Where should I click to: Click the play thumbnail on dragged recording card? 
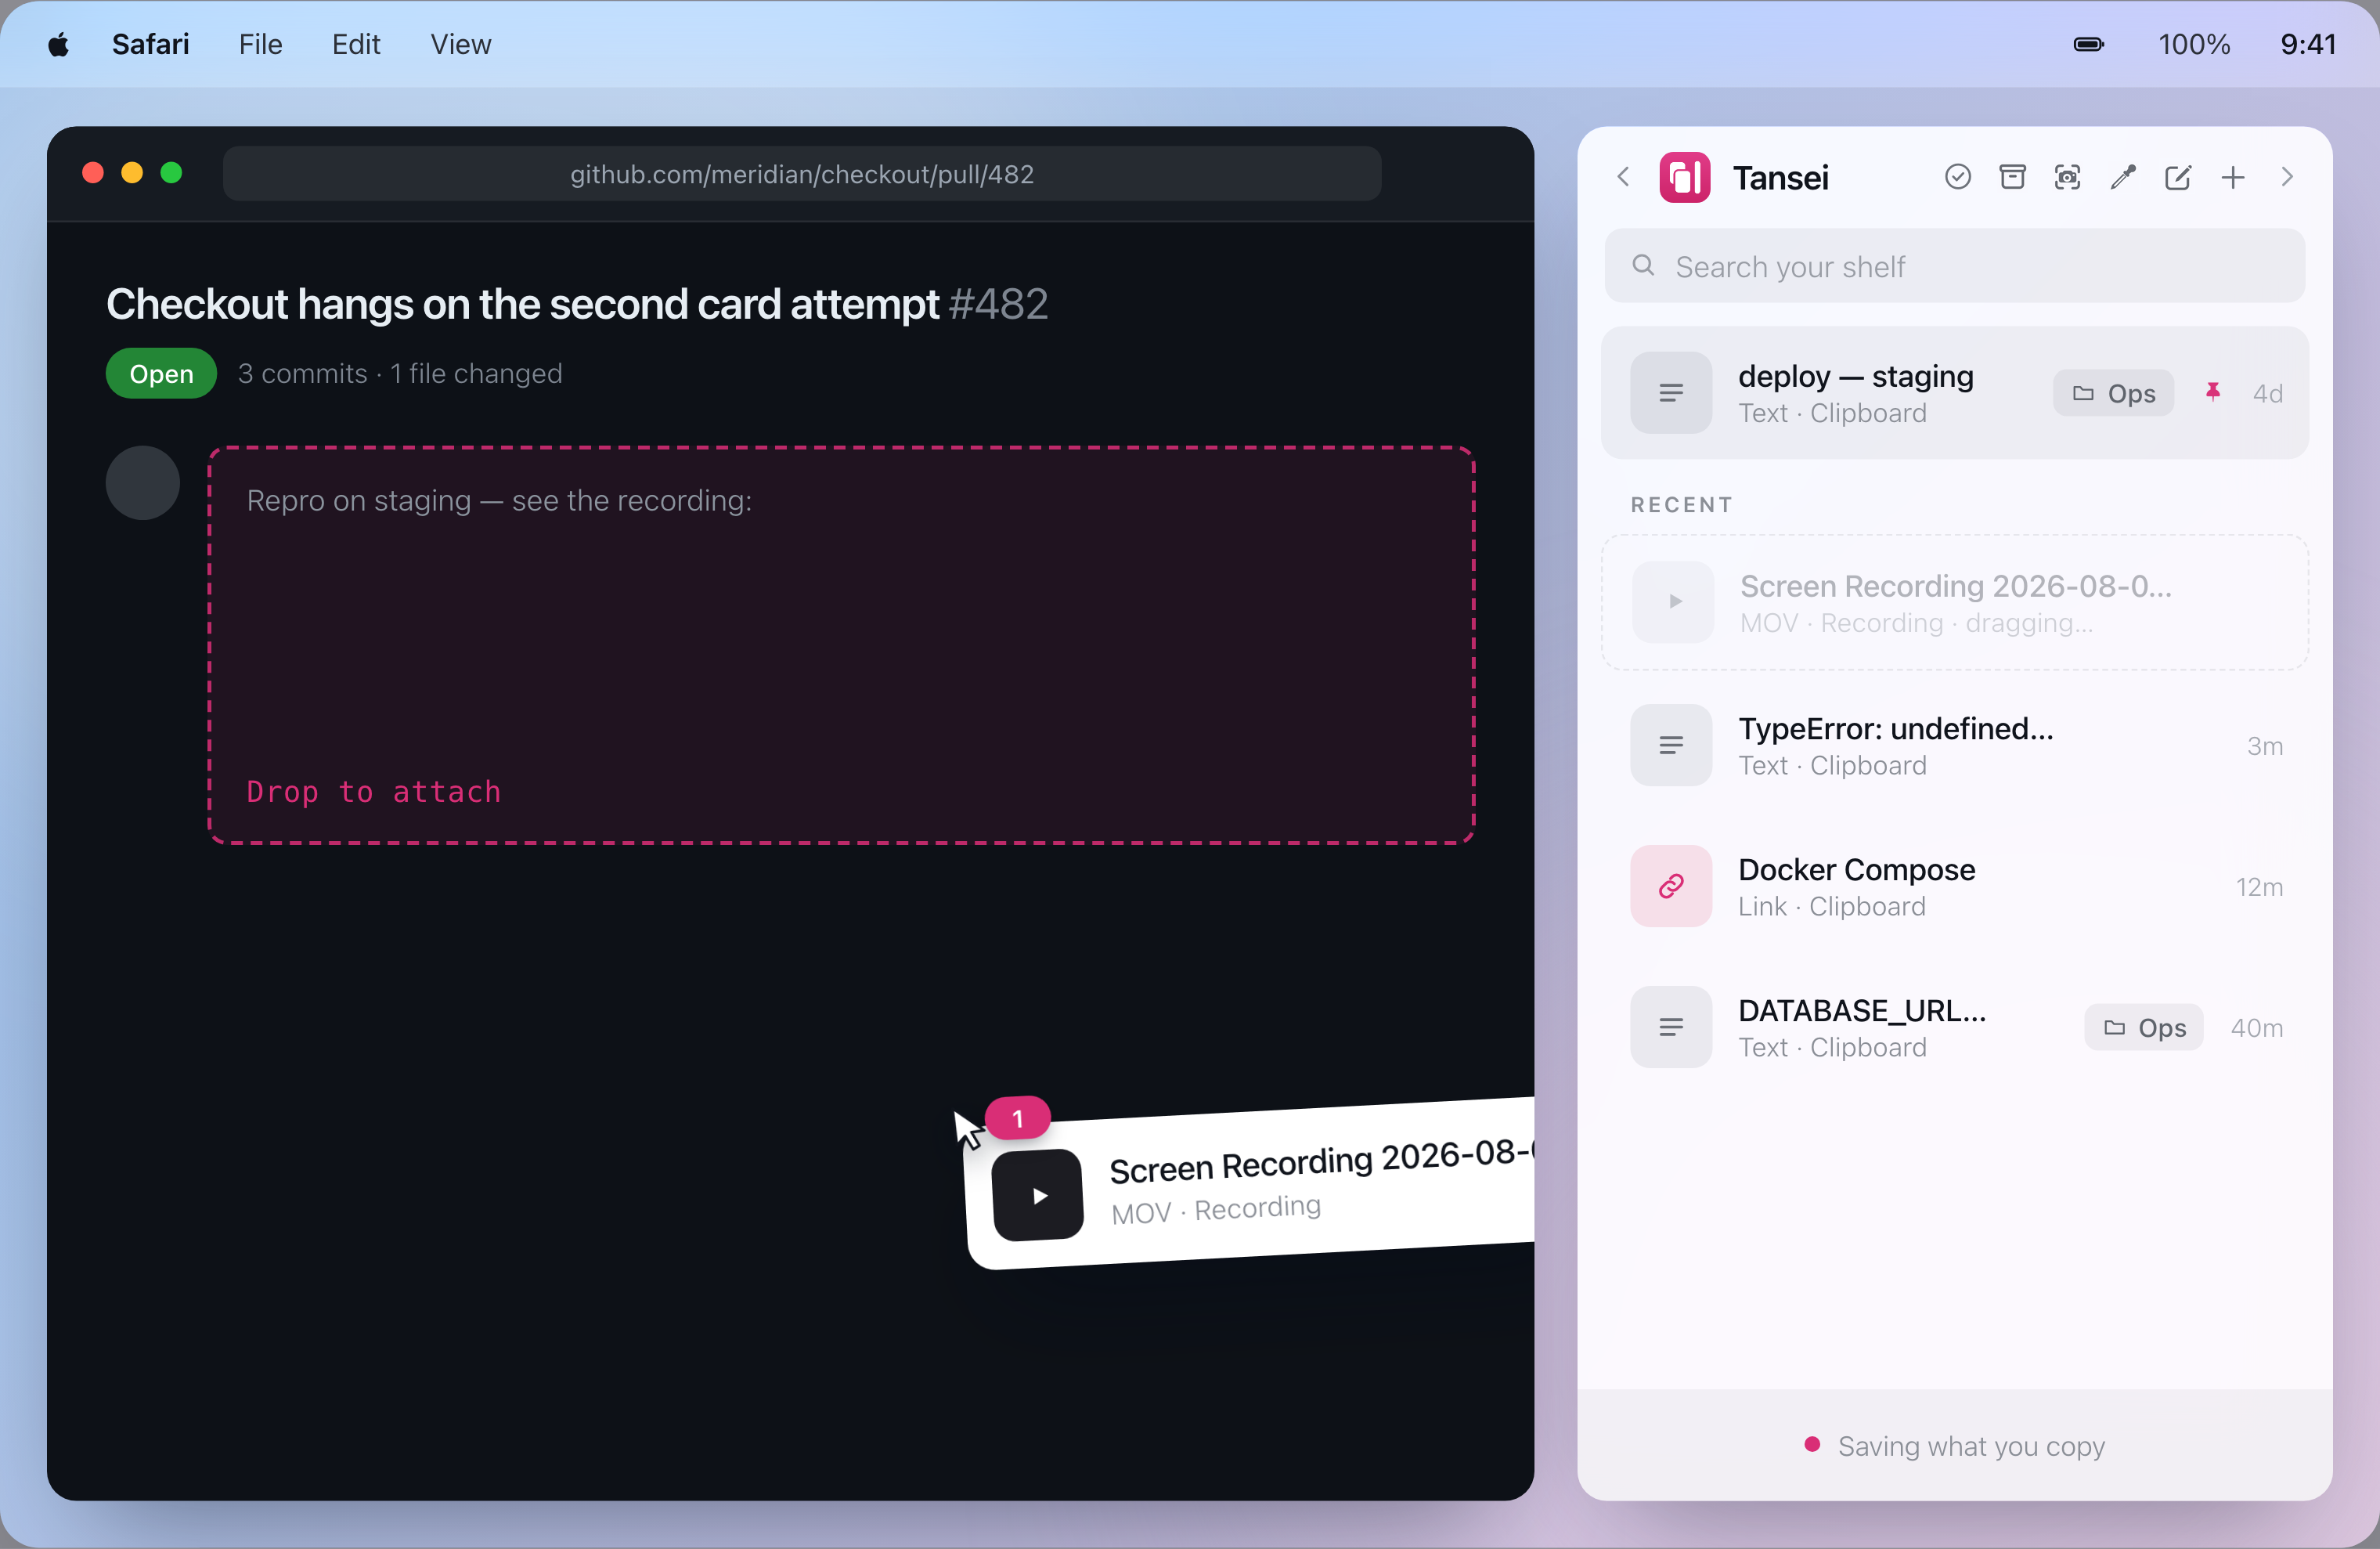coord(1038,1196)
